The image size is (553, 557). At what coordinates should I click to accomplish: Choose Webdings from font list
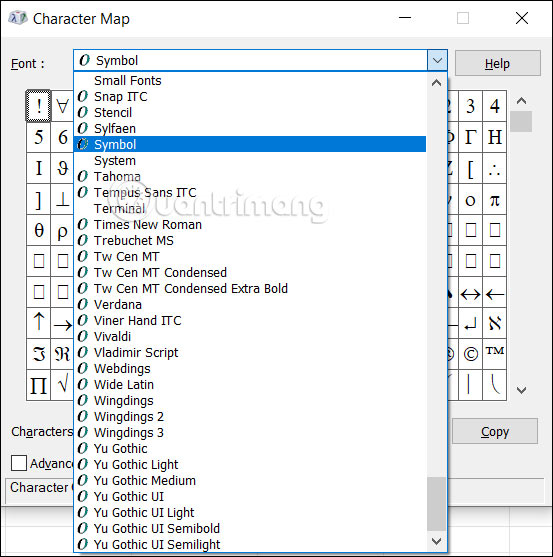pyautogui.click(x=250, y=368)
